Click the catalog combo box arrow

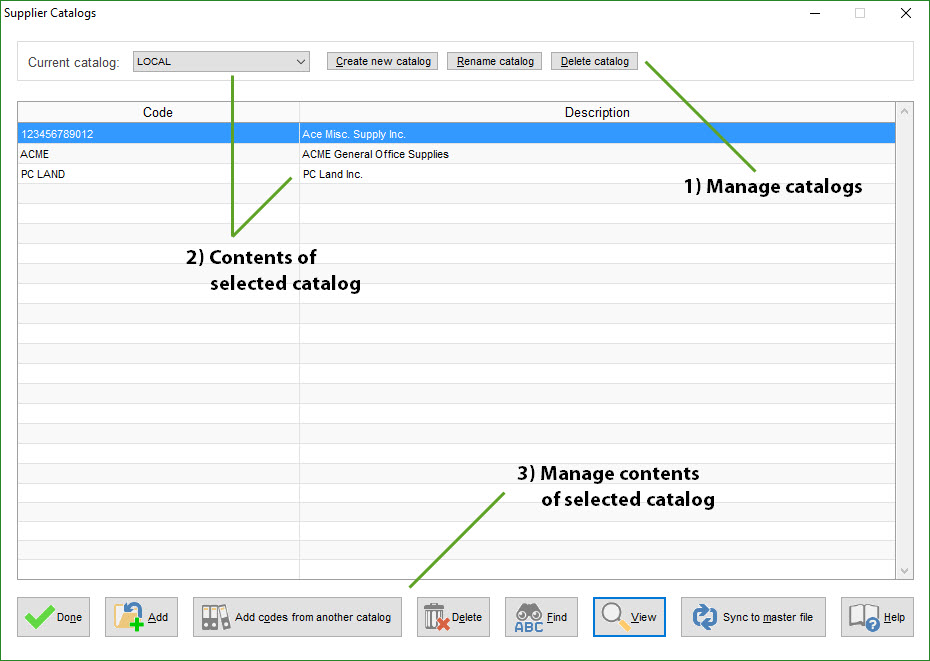303,61
